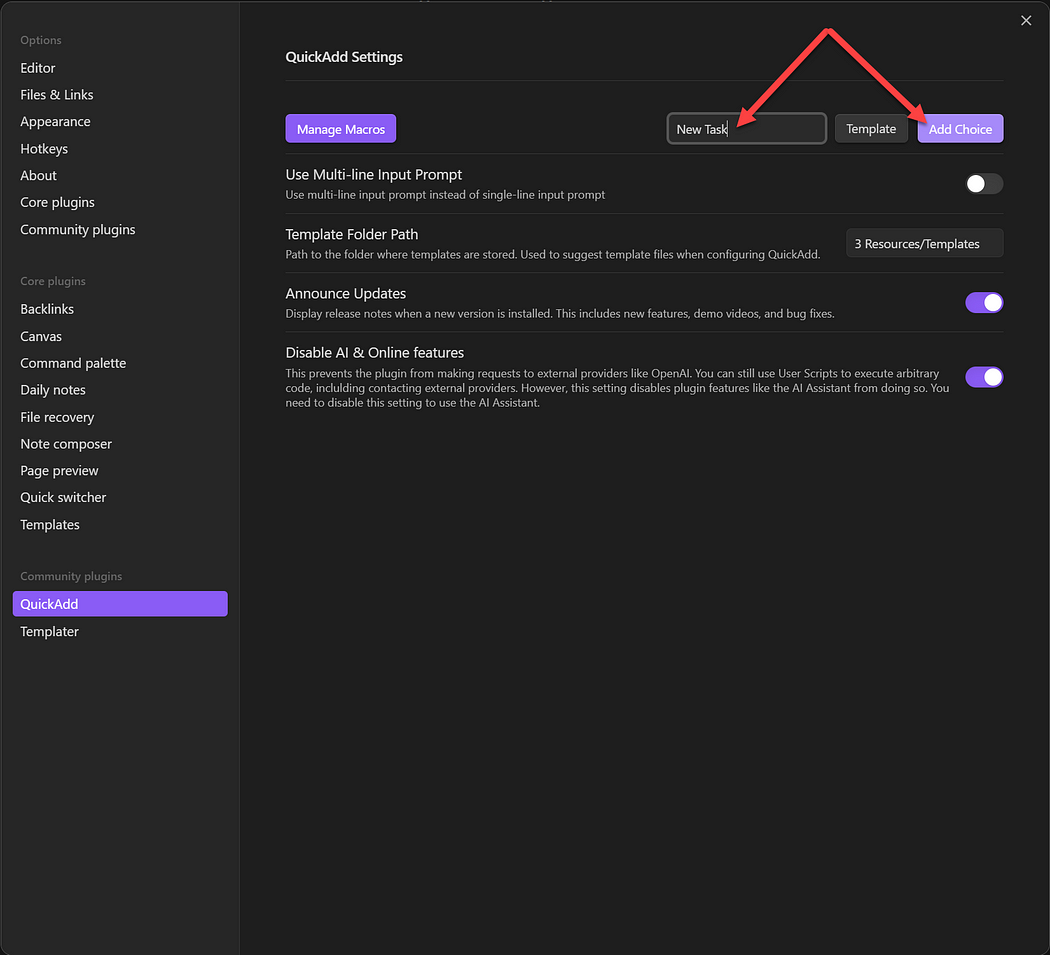This screenshot has height=955, width=1050.
Task: Open the Template choice type dropdown
Action: 871,129
